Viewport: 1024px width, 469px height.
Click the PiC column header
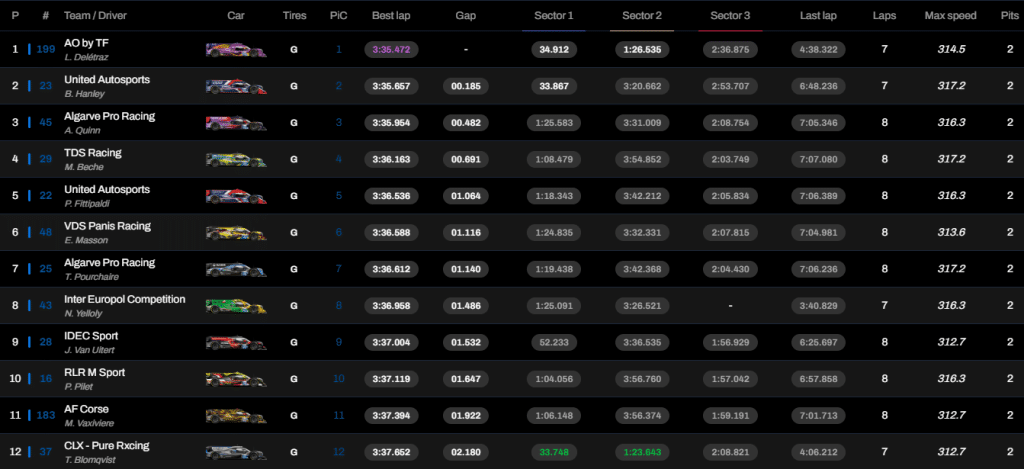tap(338, 16)
